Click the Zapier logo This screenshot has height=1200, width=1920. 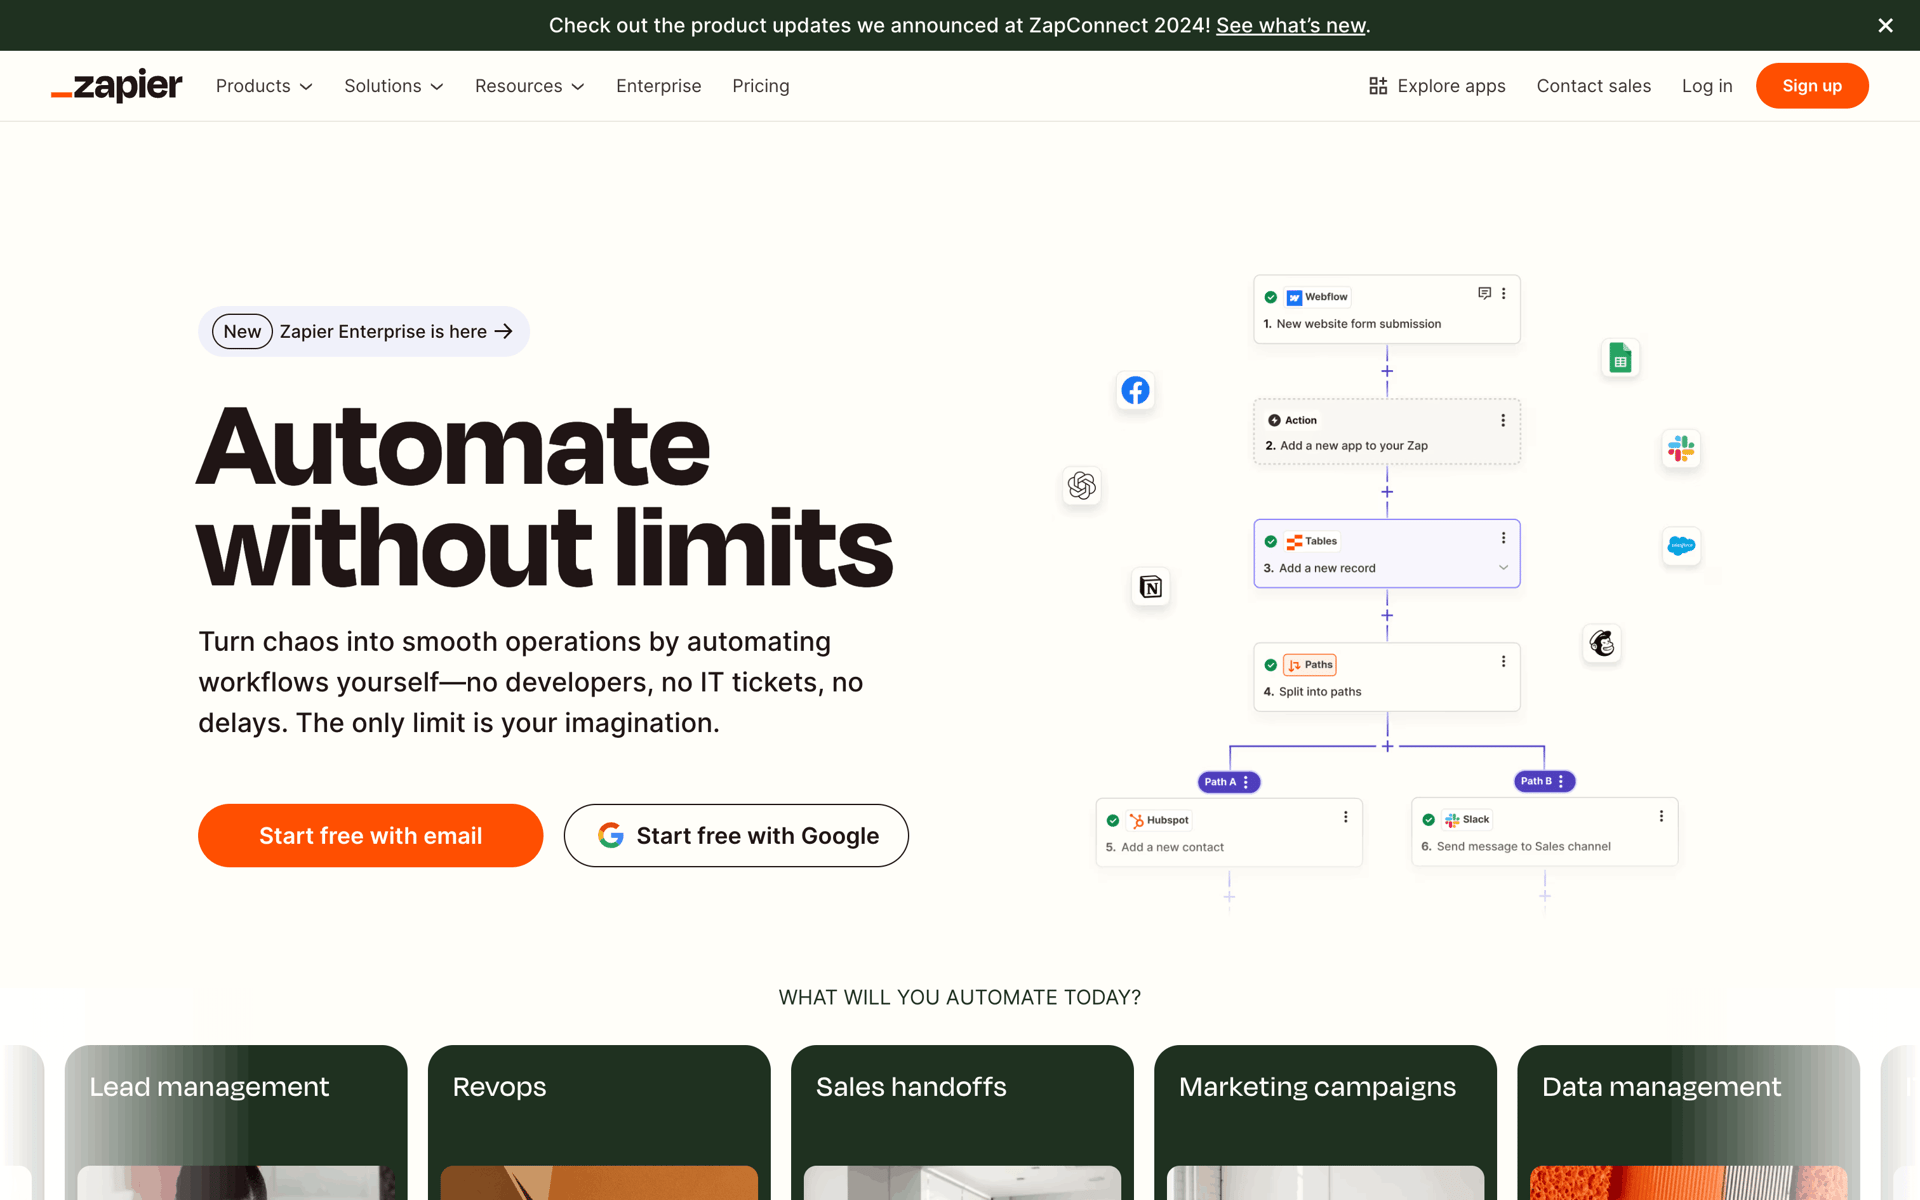pyautogui.click(x=117, y=86)
